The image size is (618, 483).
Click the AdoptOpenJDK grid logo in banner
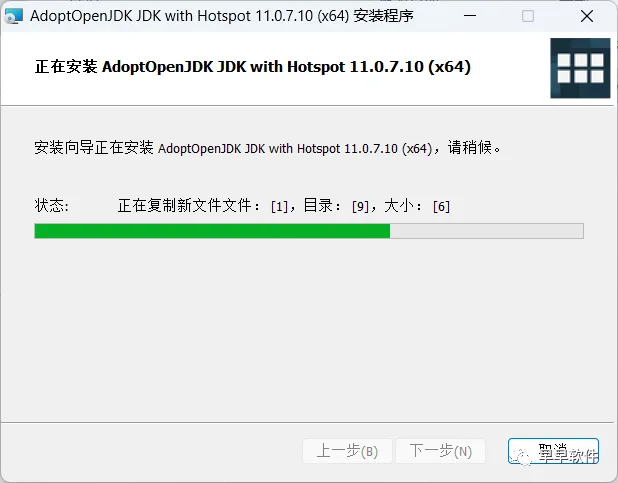pos(580,68)
